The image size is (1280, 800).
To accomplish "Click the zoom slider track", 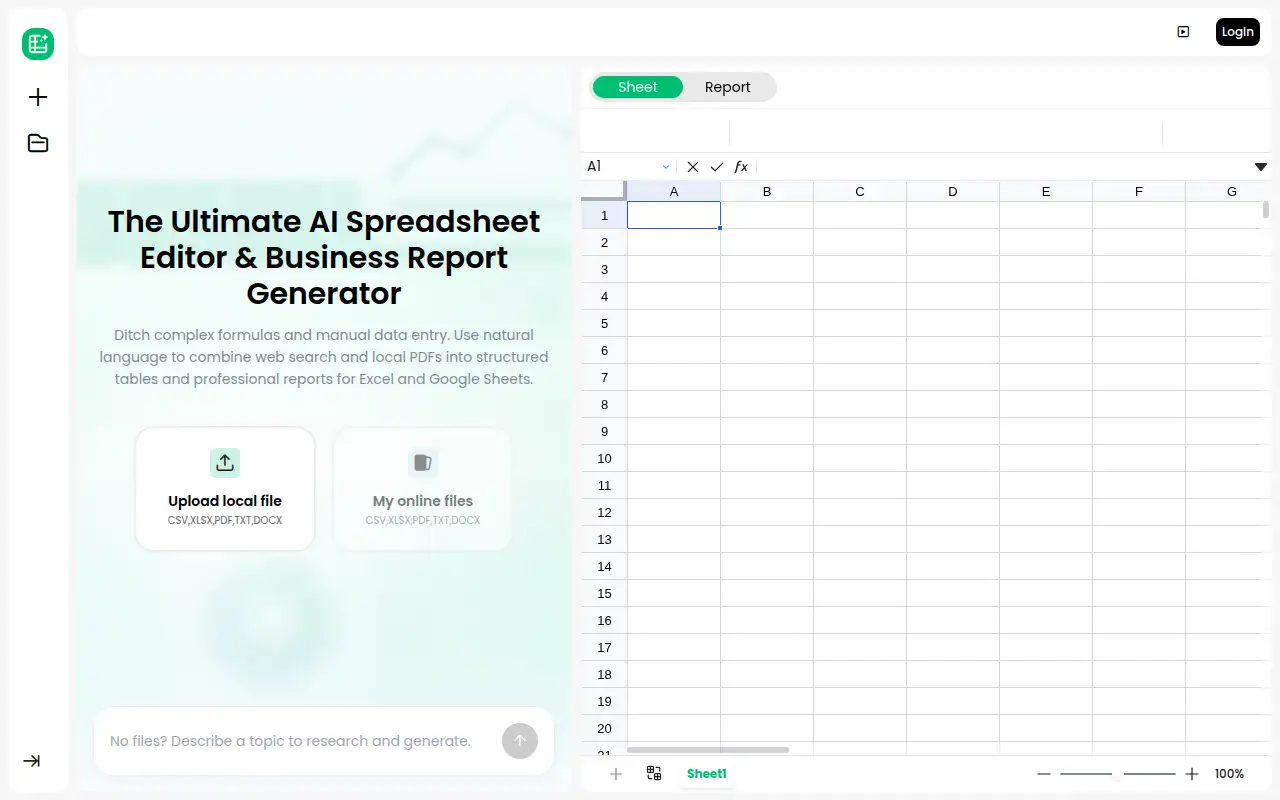I will (x=1118, y=774).
